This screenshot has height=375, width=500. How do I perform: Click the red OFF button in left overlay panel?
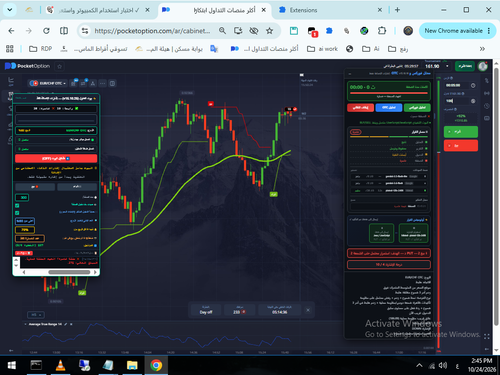point(56,158)
